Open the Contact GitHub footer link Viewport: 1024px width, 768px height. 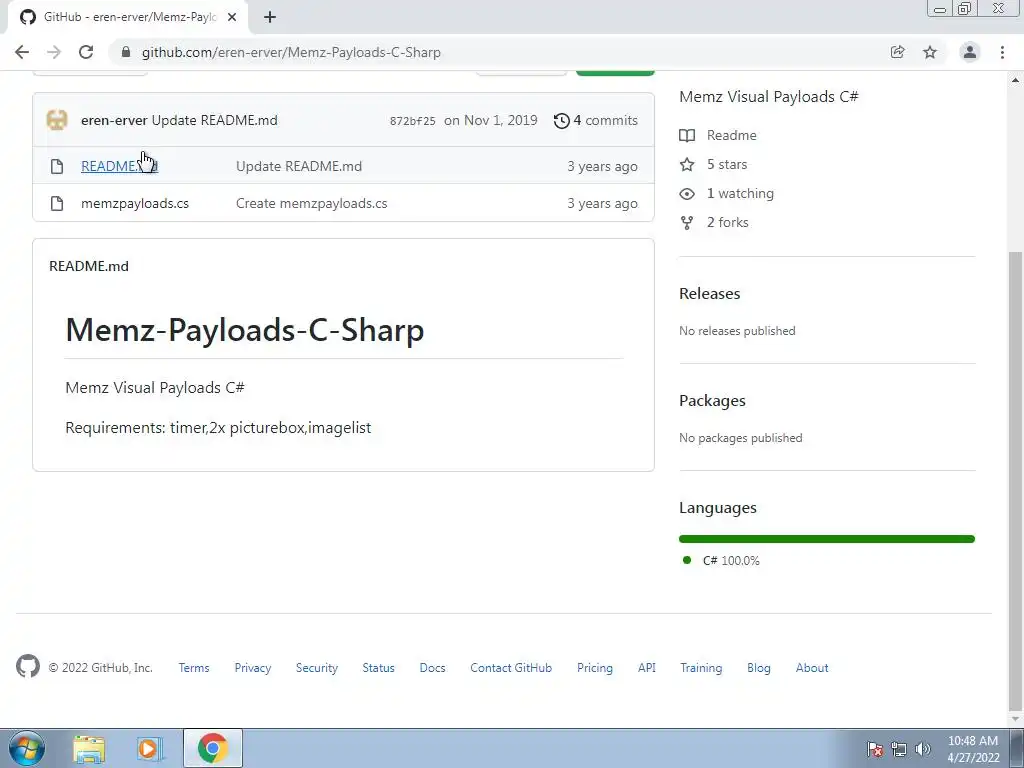coord(511,667)
